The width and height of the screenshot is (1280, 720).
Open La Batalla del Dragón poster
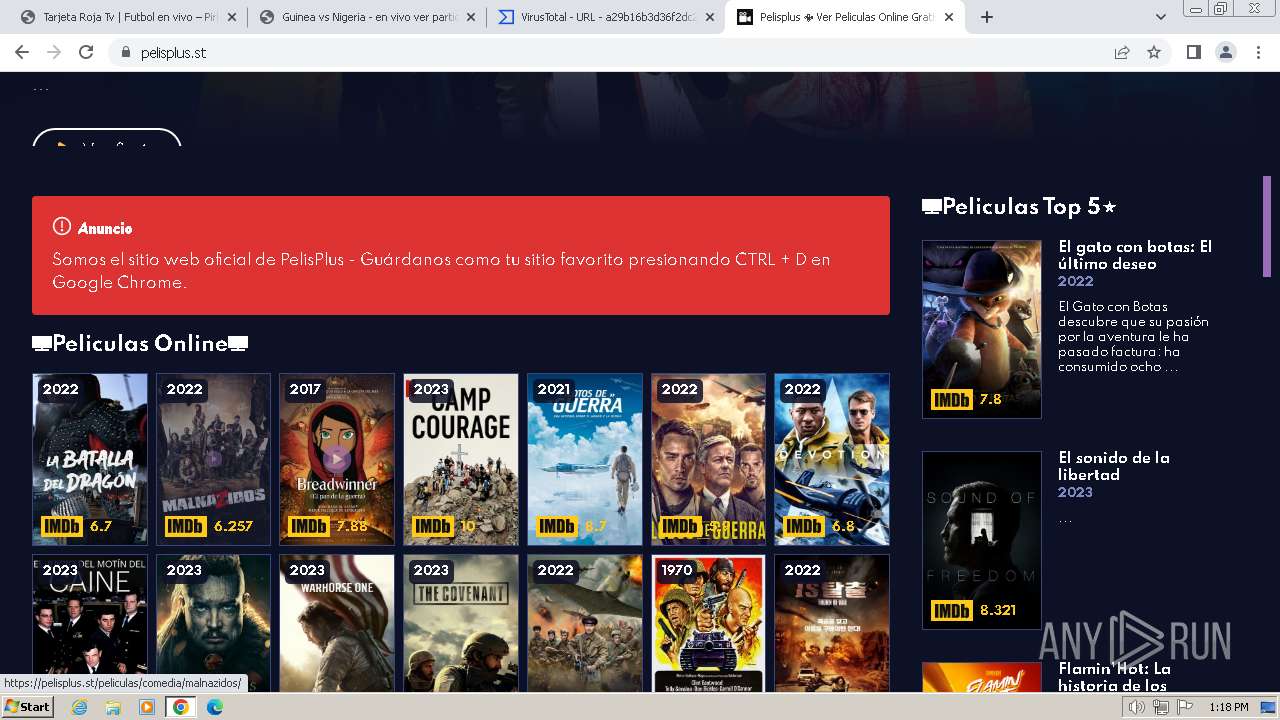click(90, 459)
